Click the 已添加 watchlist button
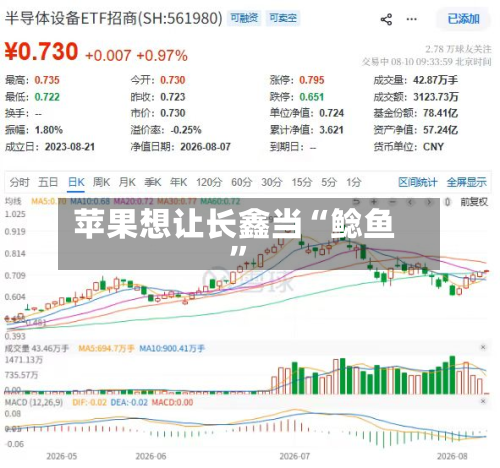 pos(463,19)
